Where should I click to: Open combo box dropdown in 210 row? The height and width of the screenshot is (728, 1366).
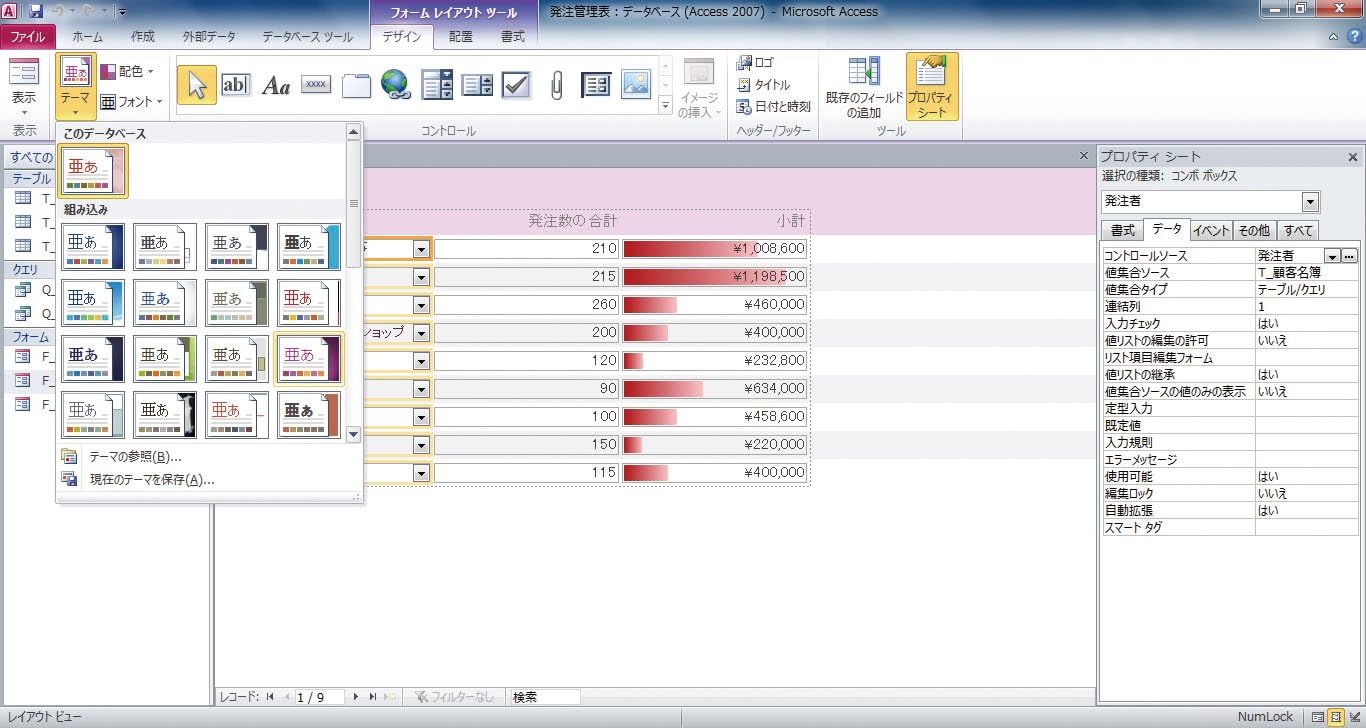tap(422, 248)
